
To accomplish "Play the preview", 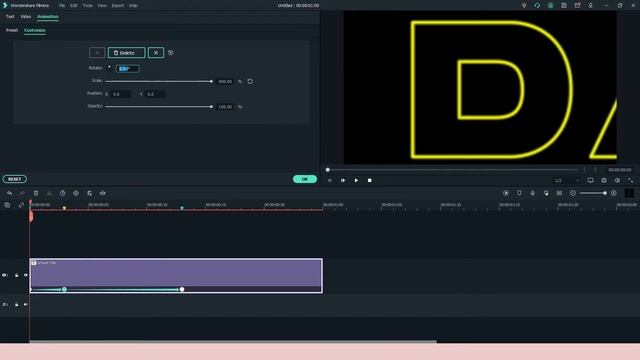I will 356,180.
